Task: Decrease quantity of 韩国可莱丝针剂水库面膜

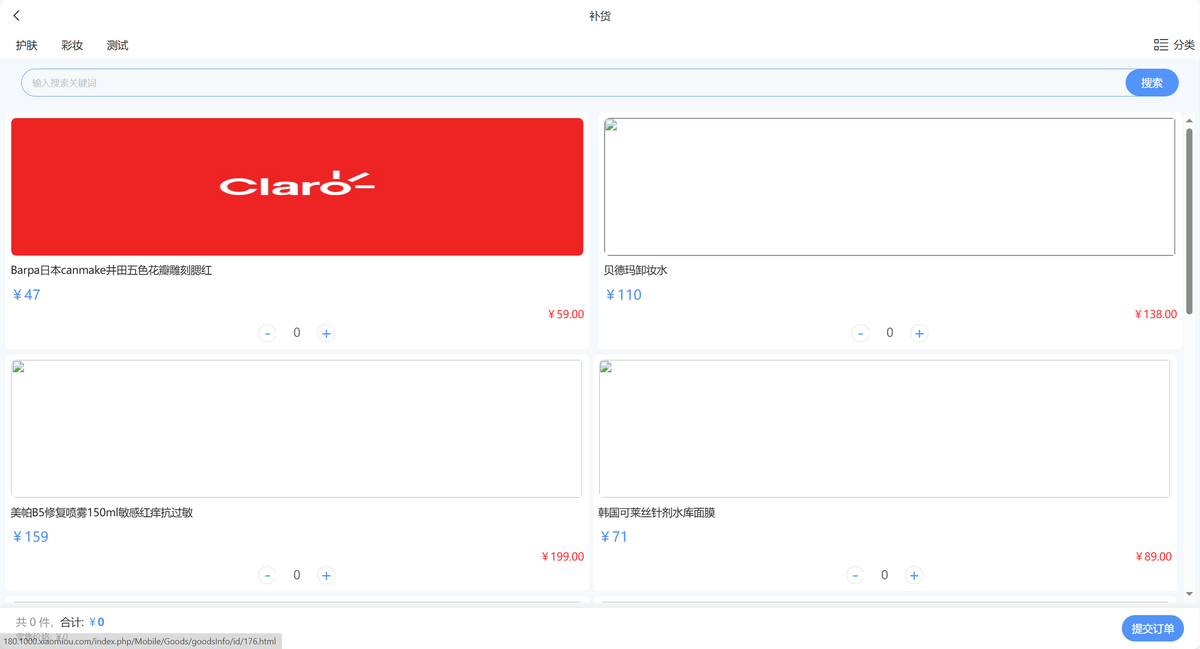Action: pyautogui.click(x=855, y=575)
